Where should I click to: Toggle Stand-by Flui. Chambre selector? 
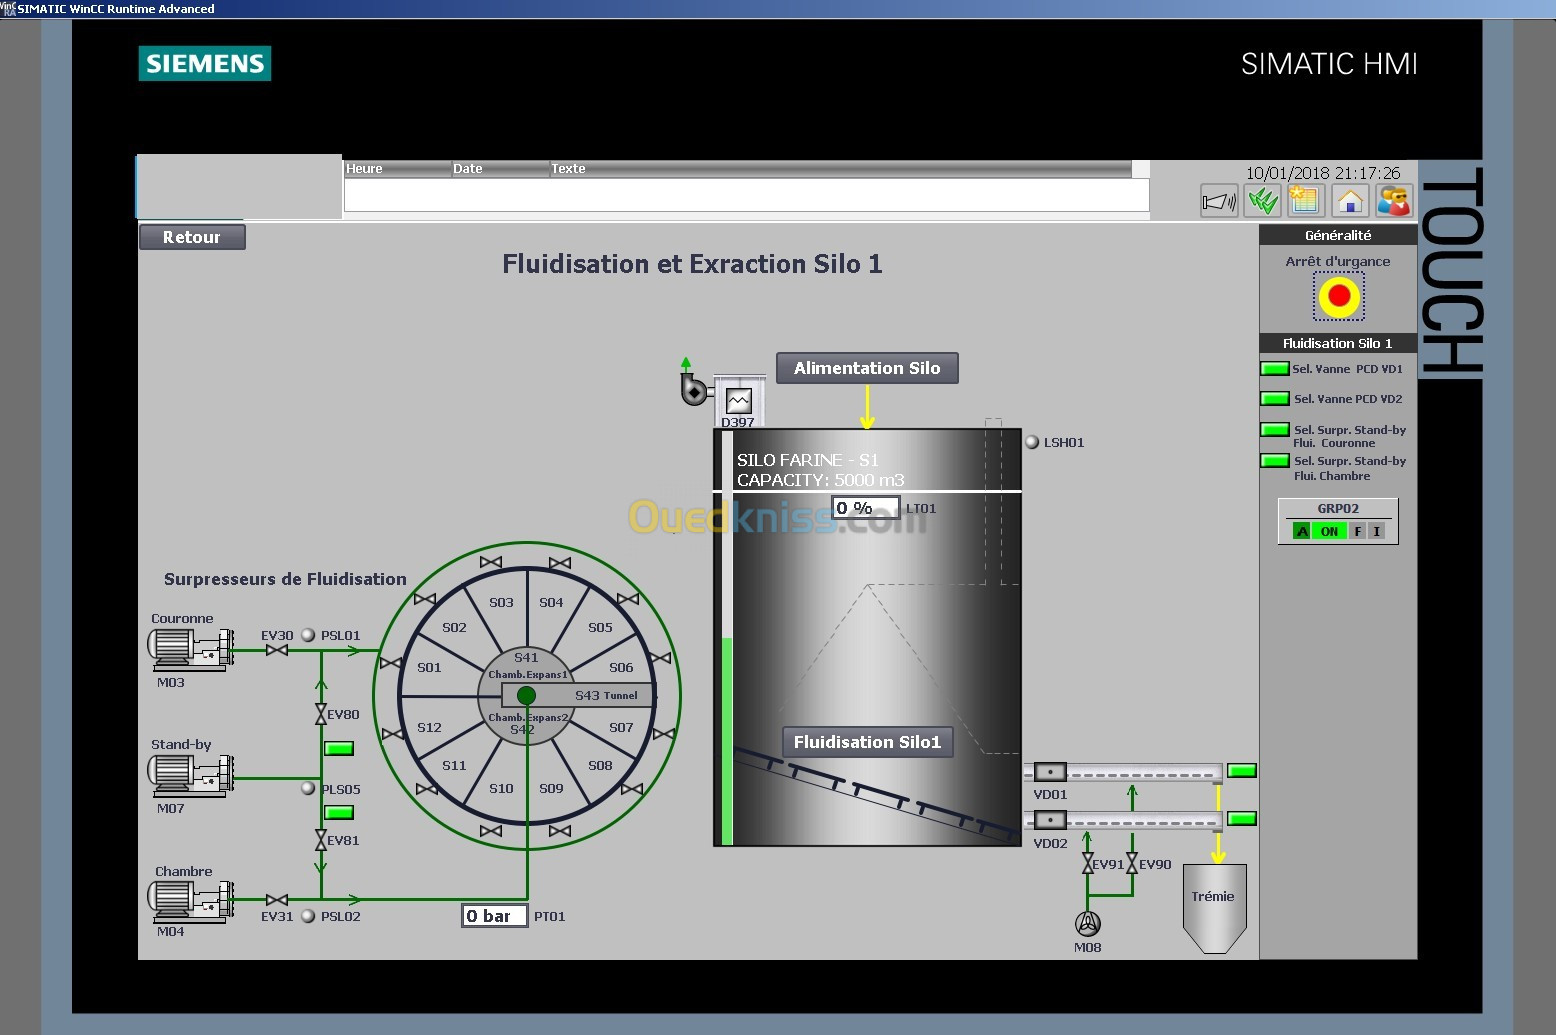[x=1275, y=461]
